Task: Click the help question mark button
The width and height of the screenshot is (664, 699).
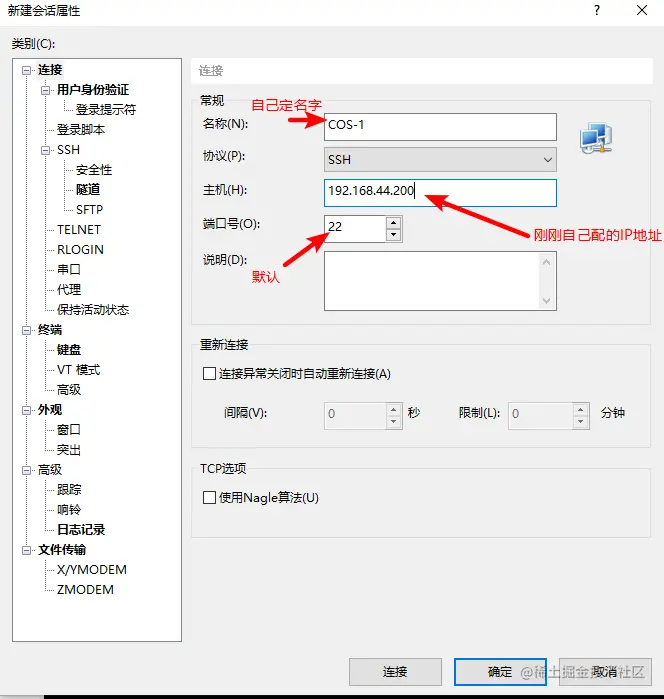Action: (x=597, y=10)
